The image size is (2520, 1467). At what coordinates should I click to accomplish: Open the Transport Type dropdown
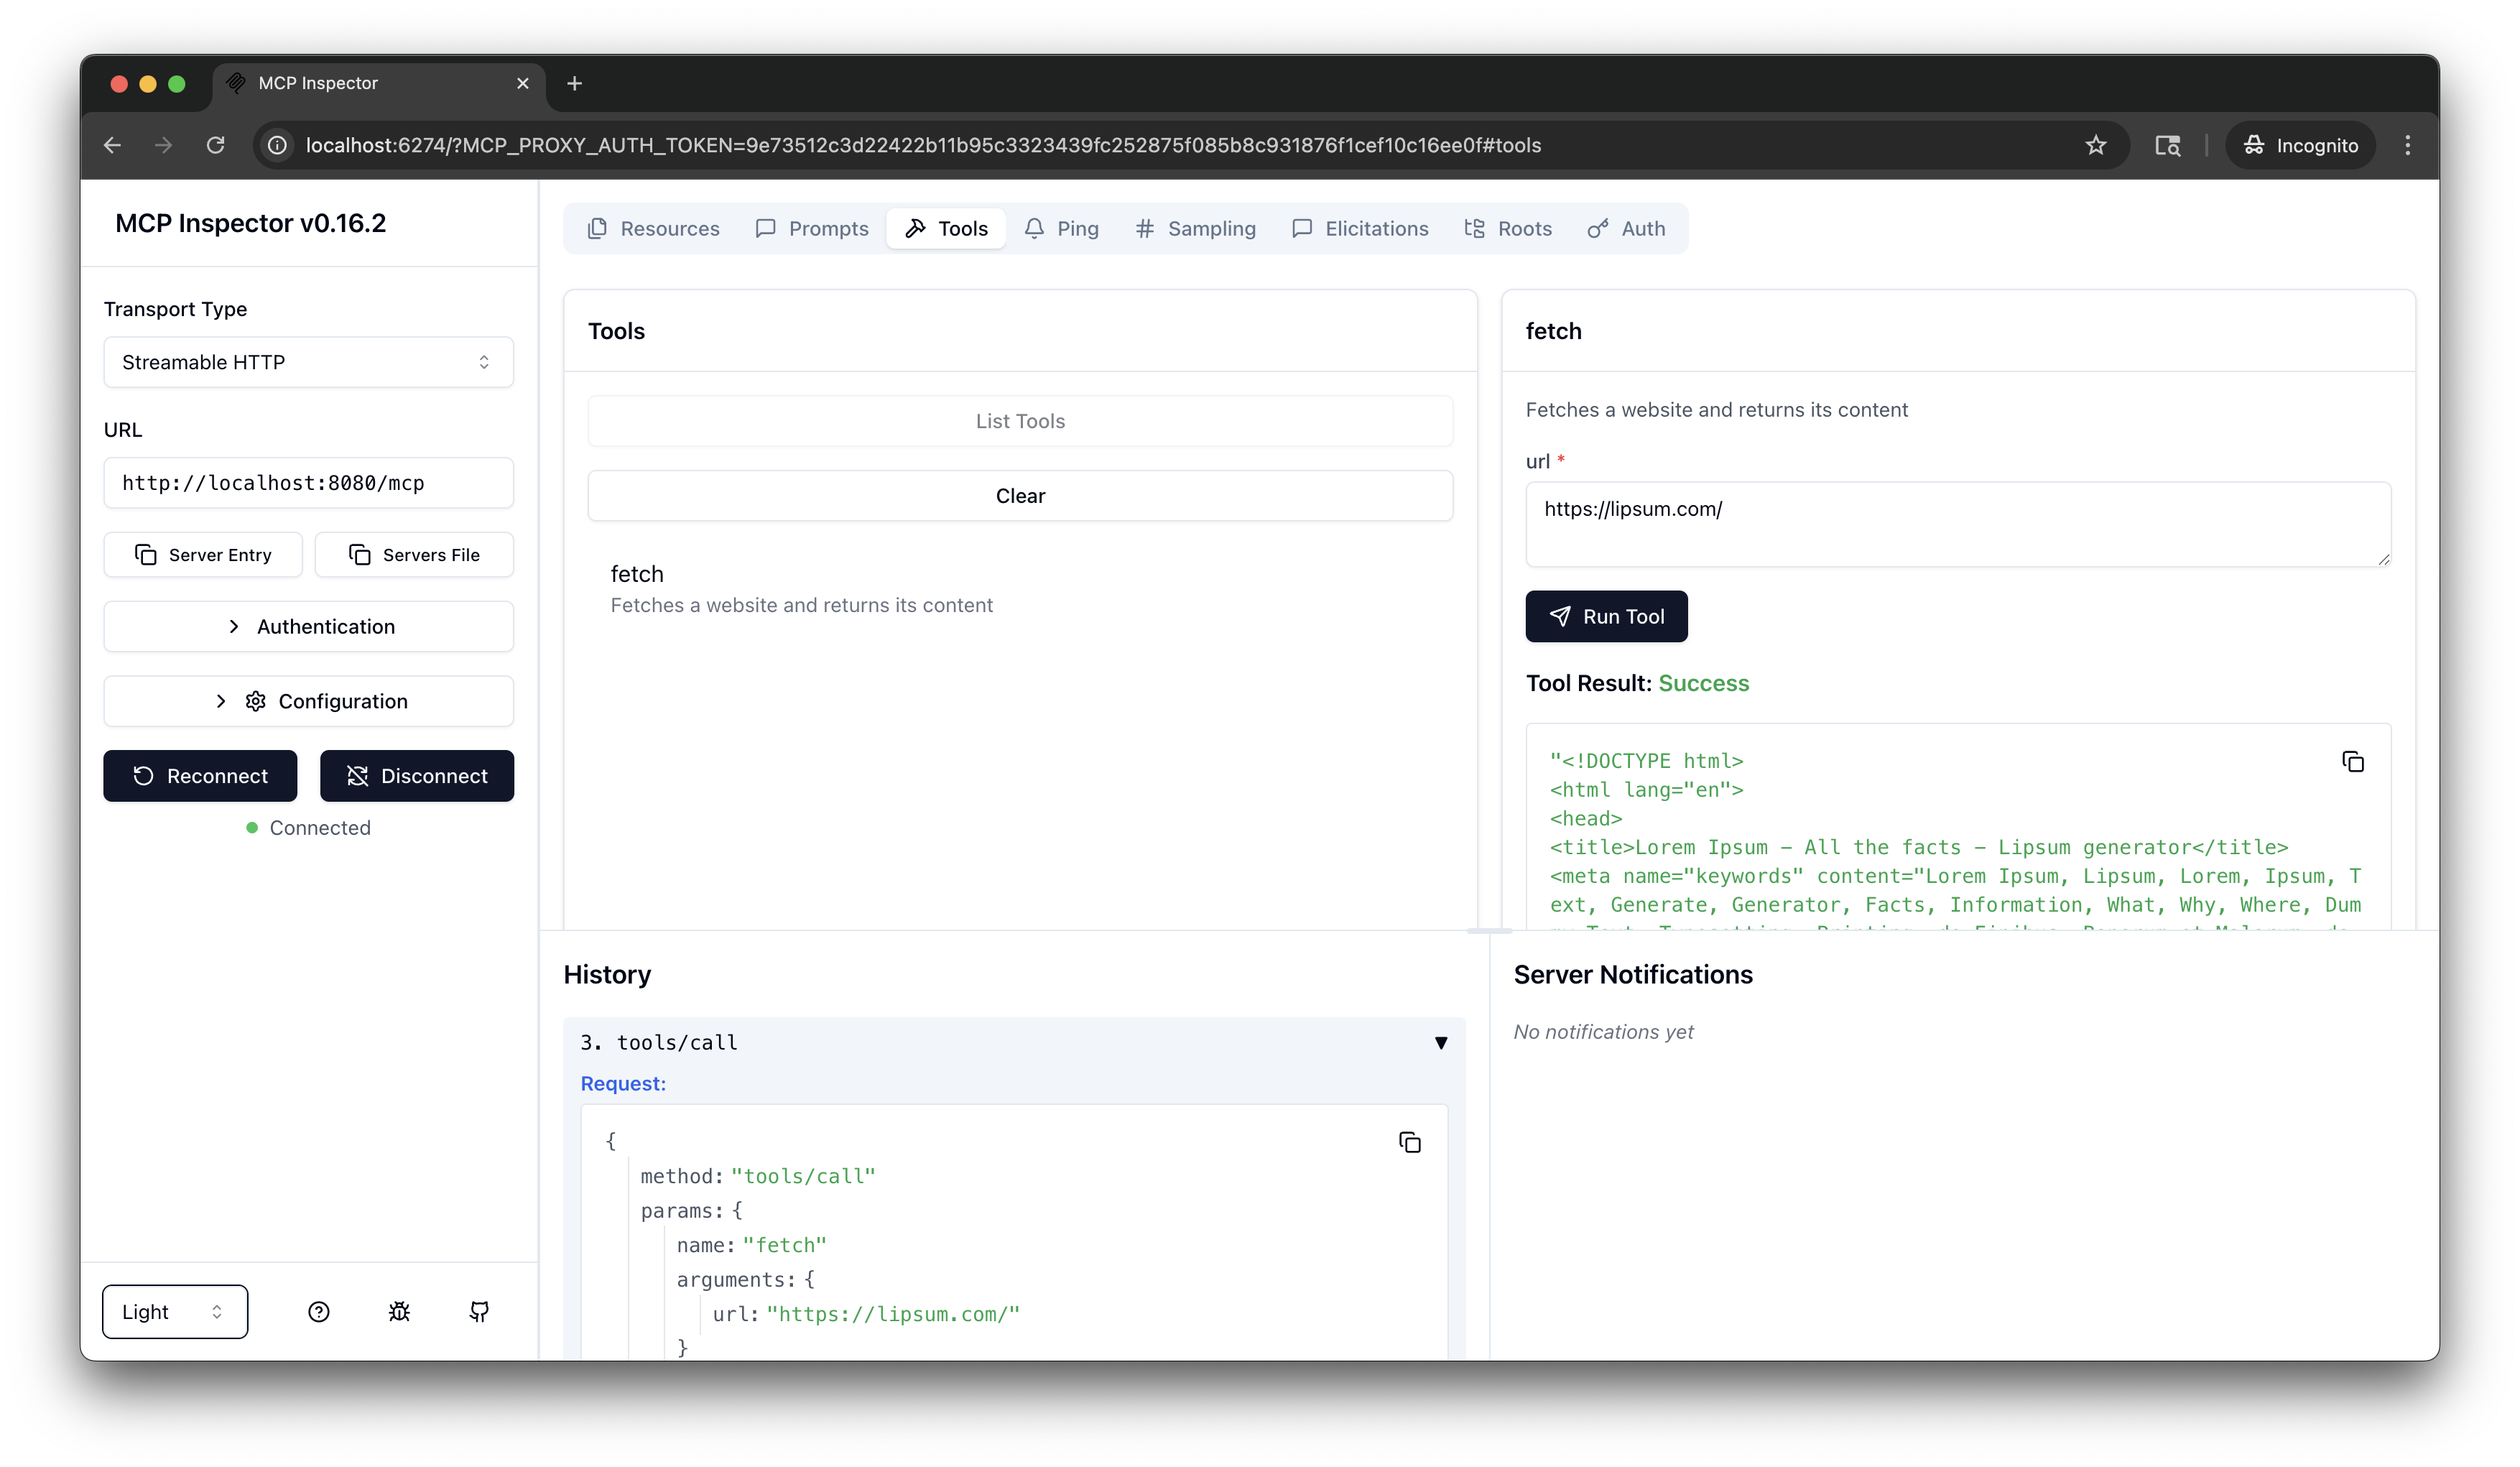308,362
